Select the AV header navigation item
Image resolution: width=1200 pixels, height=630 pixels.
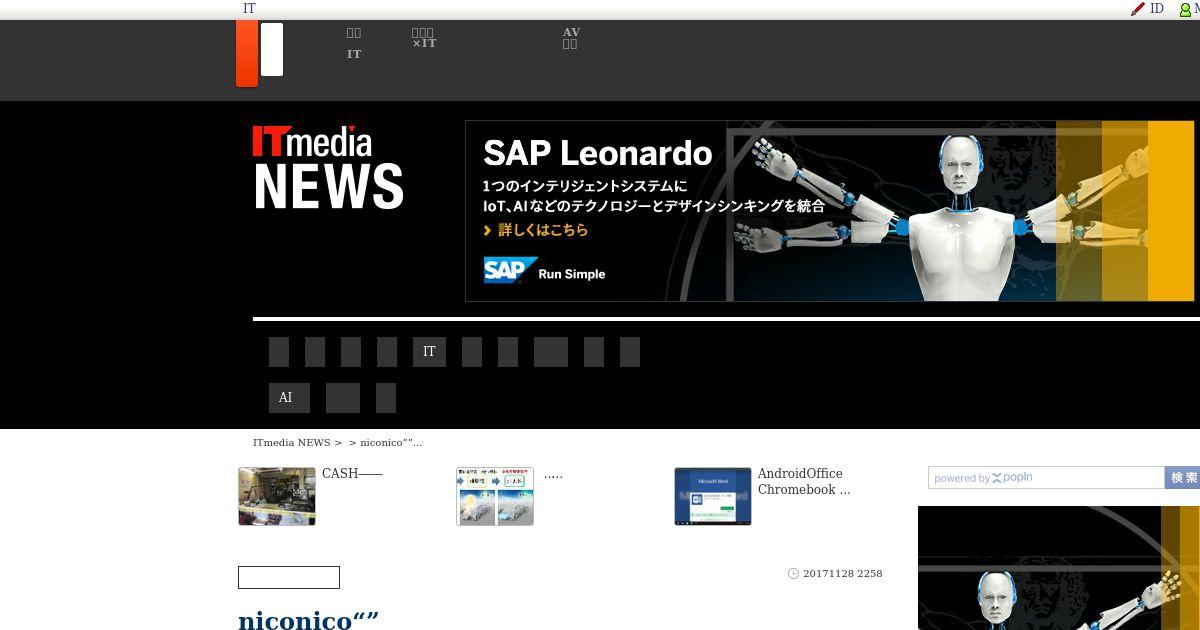coord(571,38)
